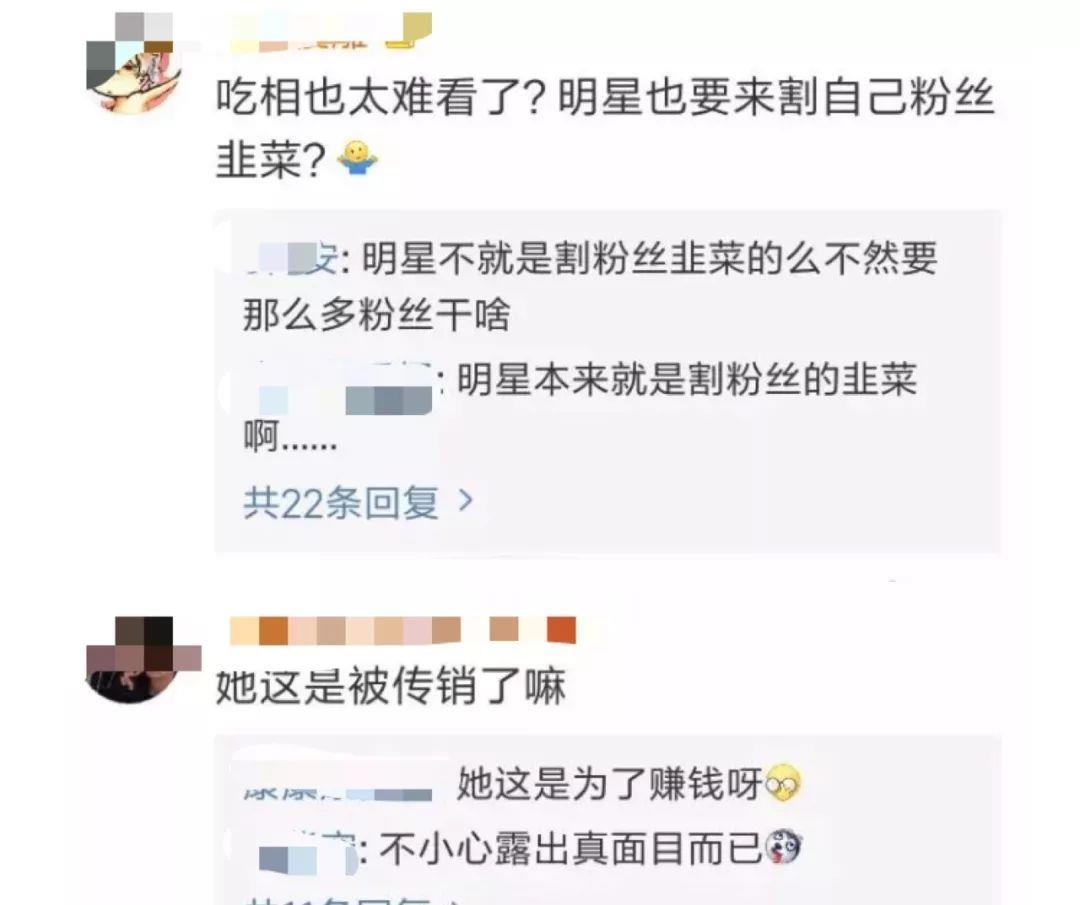
Task: Open the 共22条回复 replies link
Action: tap(358, 502)
